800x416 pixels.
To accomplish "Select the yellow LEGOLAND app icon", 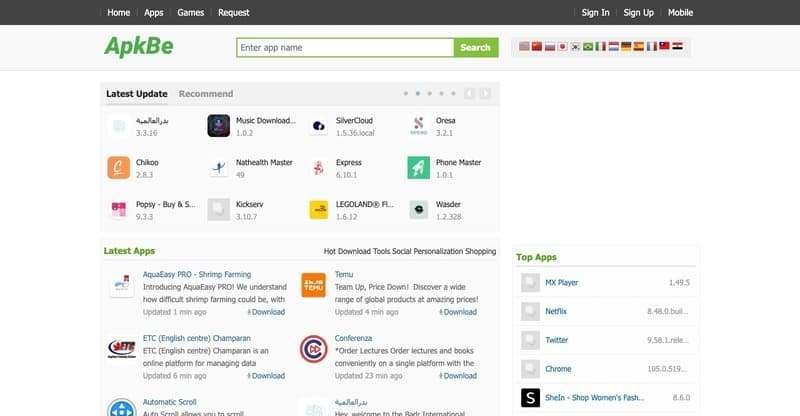I will (x=319, y=210).
